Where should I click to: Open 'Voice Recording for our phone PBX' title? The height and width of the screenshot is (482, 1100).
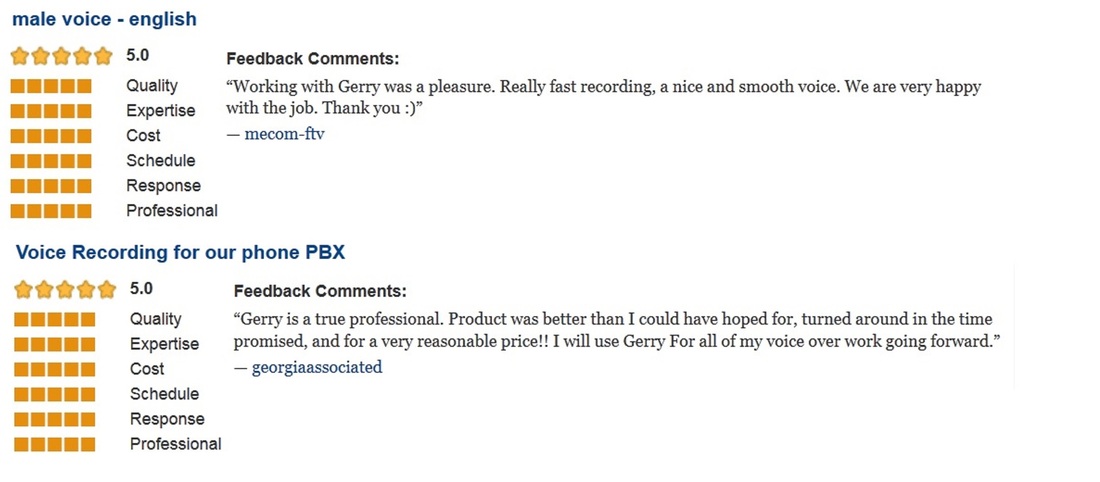(x=180, y=253)
